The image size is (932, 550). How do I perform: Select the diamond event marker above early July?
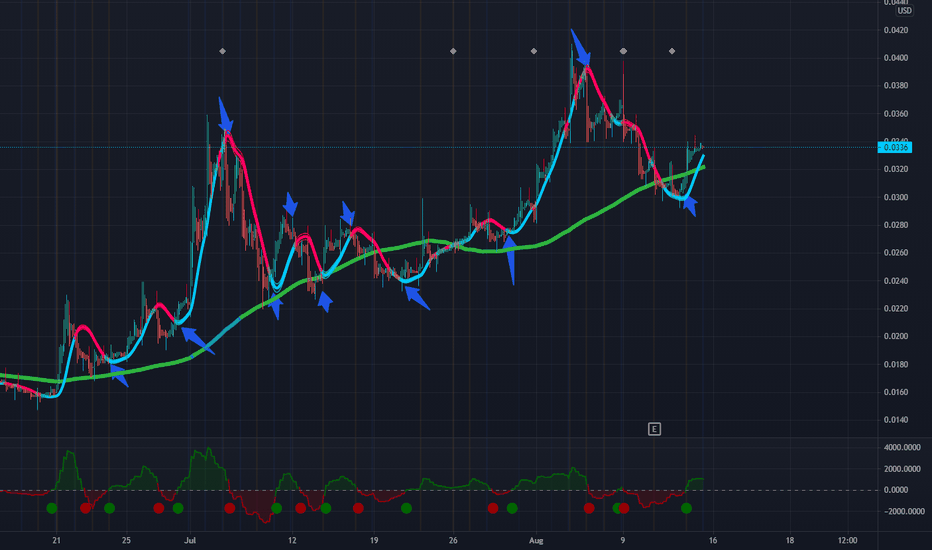(222, 51)
